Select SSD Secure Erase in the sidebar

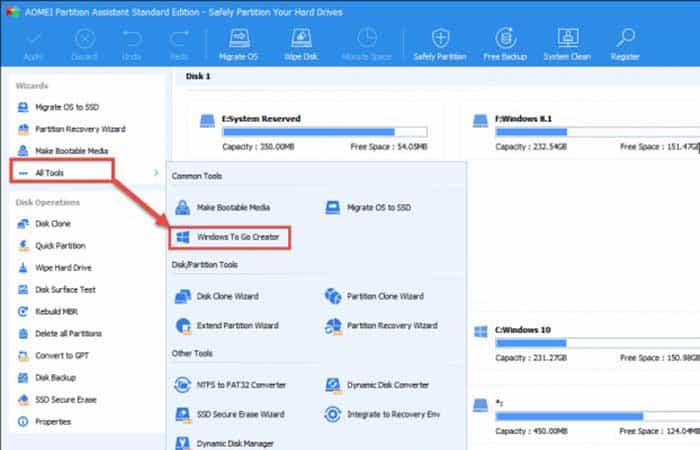click(x=57, y=400)
